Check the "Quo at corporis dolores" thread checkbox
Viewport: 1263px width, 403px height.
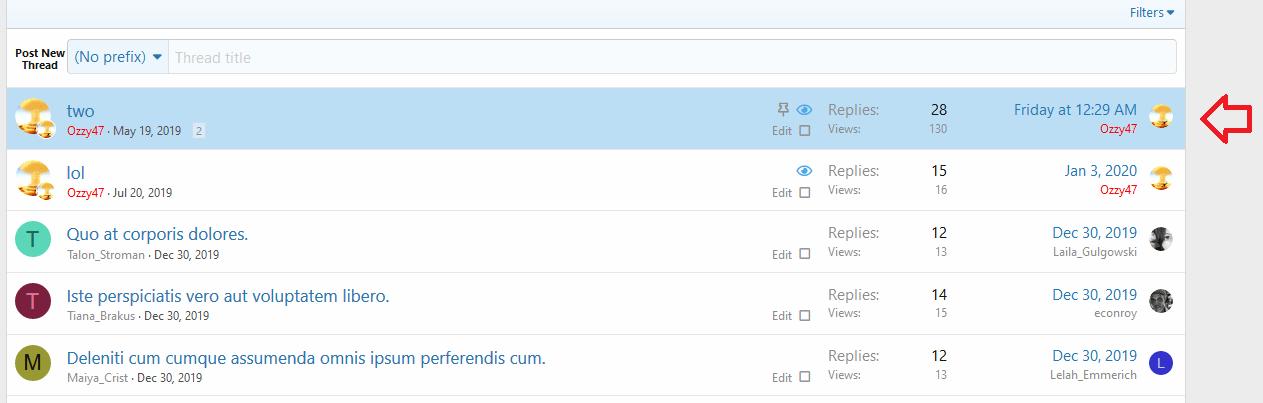tap(805, 255)
